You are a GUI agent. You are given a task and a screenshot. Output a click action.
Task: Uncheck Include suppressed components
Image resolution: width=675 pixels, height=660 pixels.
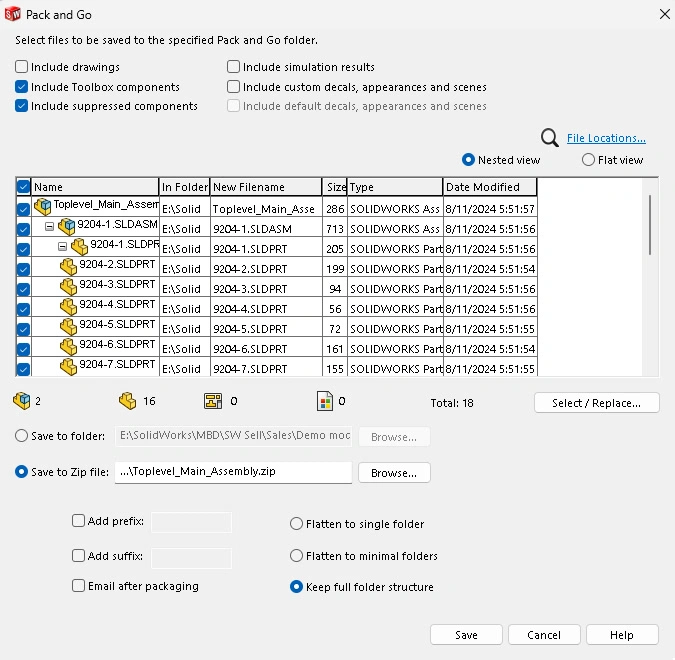[22, 106]
